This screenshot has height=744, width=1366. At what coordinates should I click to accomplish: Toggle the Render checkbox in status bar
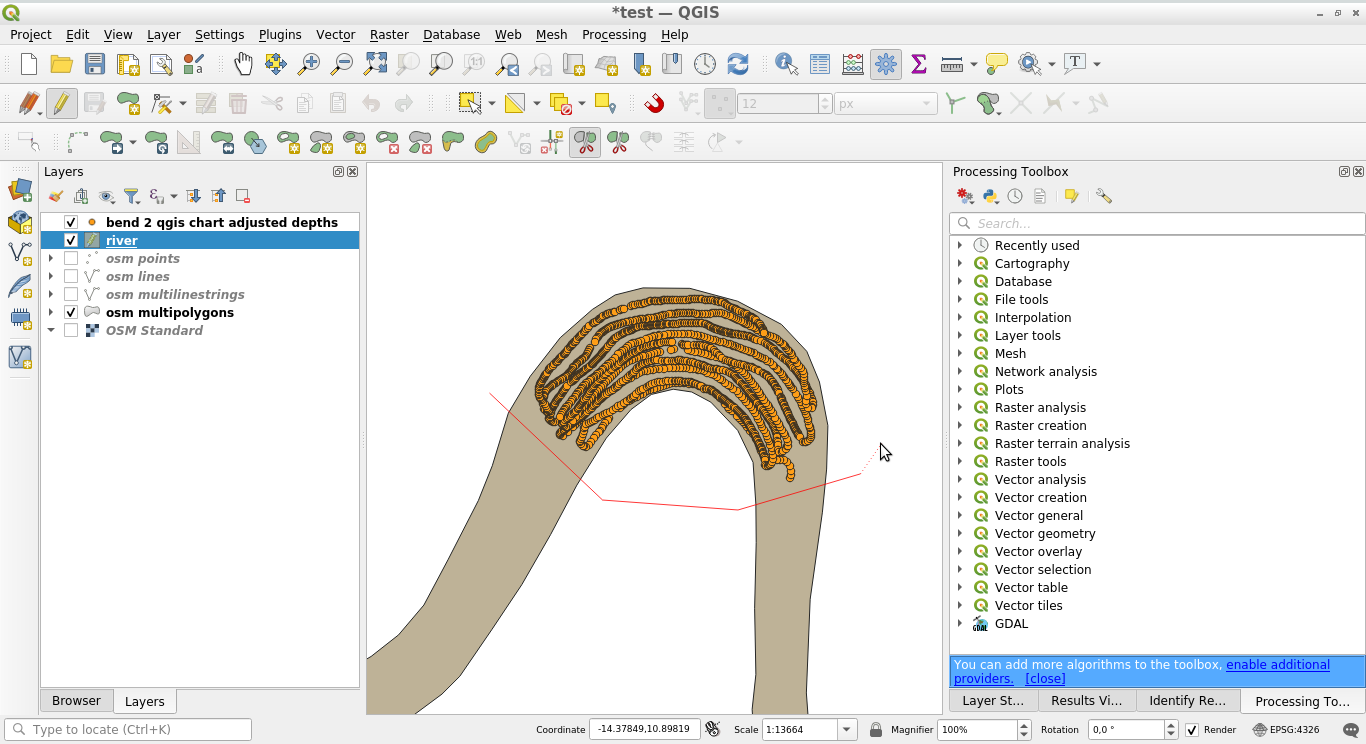pos(1192,730)
